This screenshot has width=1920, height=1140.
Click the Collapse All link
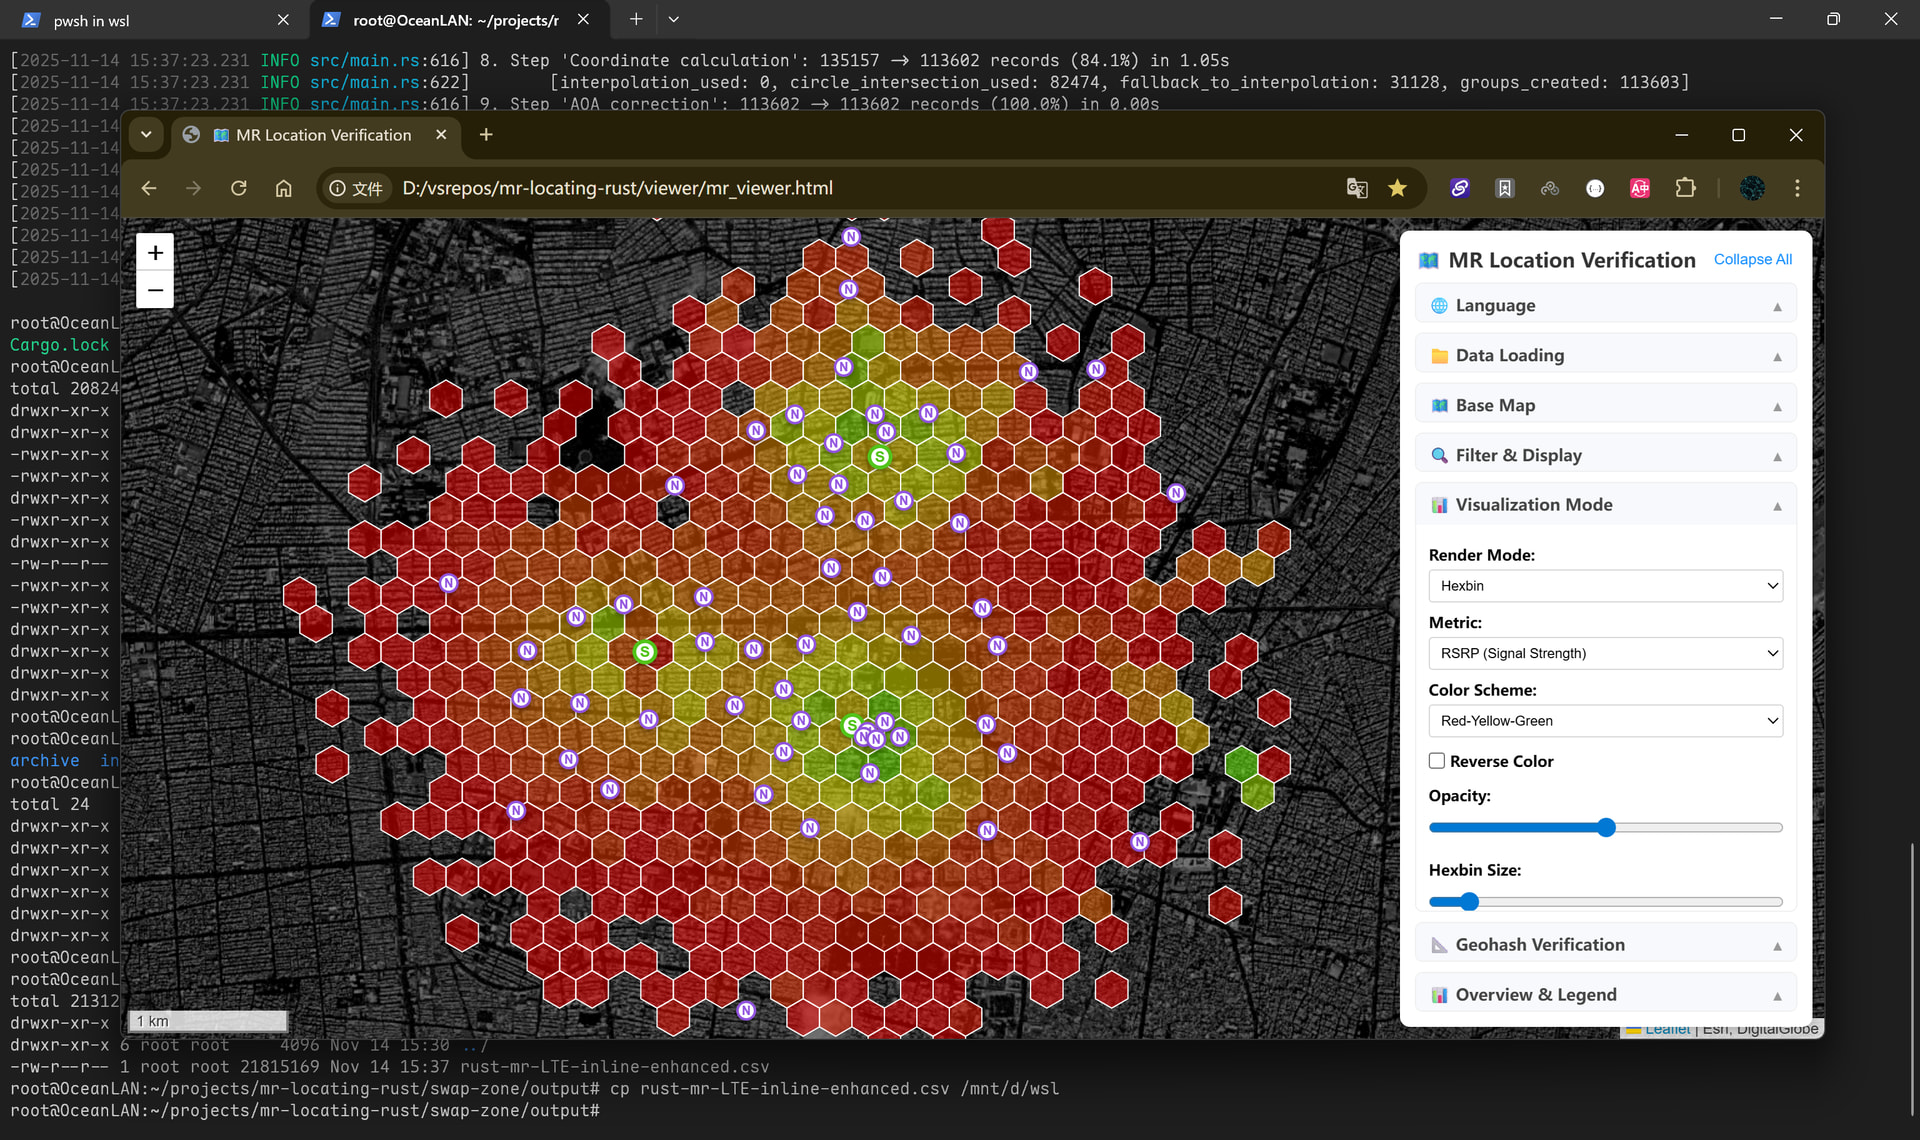pos(1752,259)
